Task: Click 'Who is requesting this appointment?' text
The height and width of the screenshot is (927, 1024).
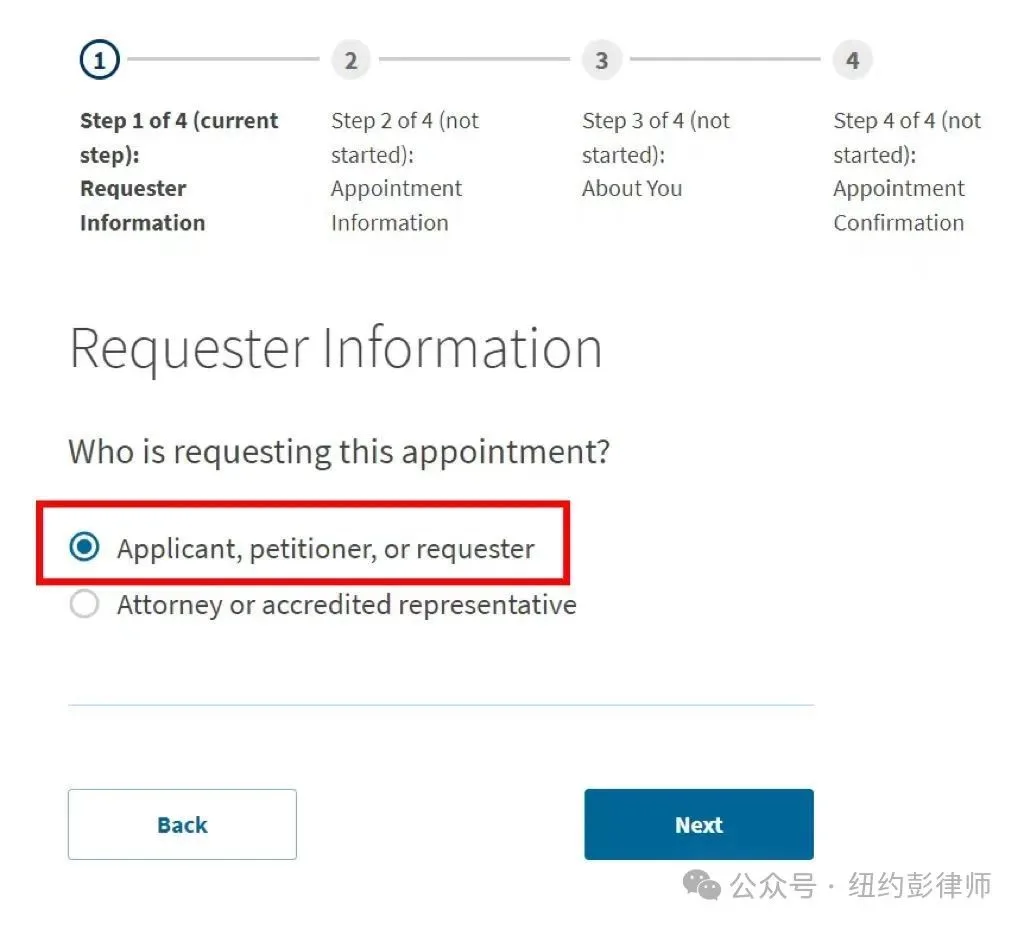Action: click(339, 452)
